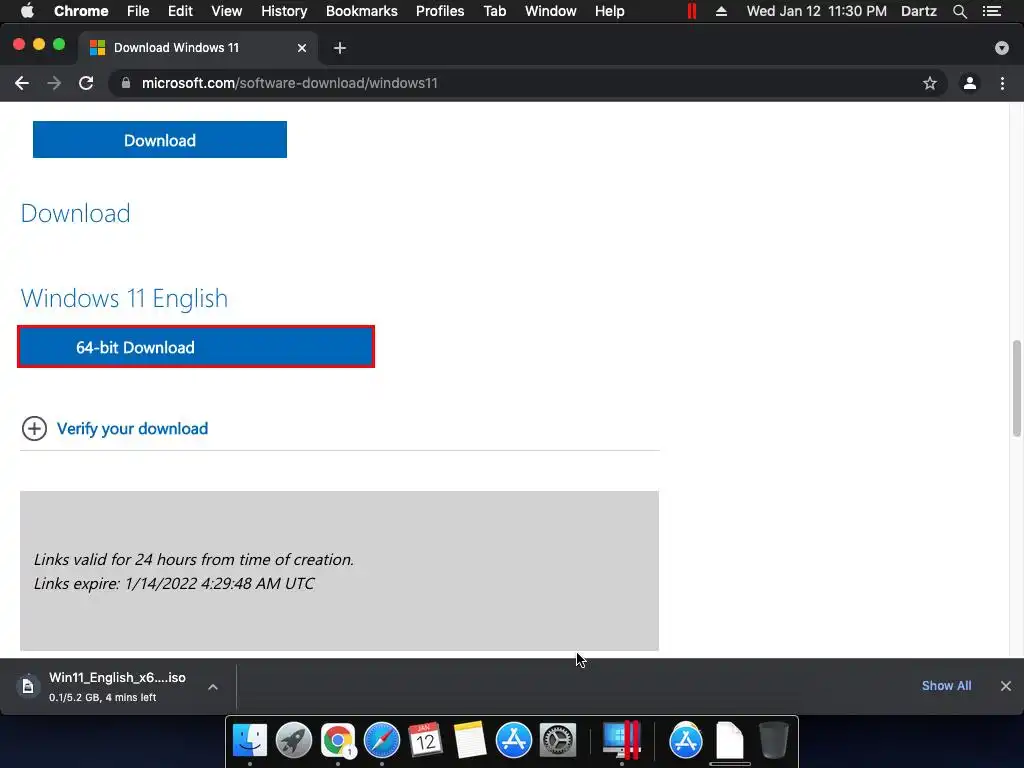Screen dimensions: 1024x768
Task: Go back to the previous page
Action: (x=22, y=83)
